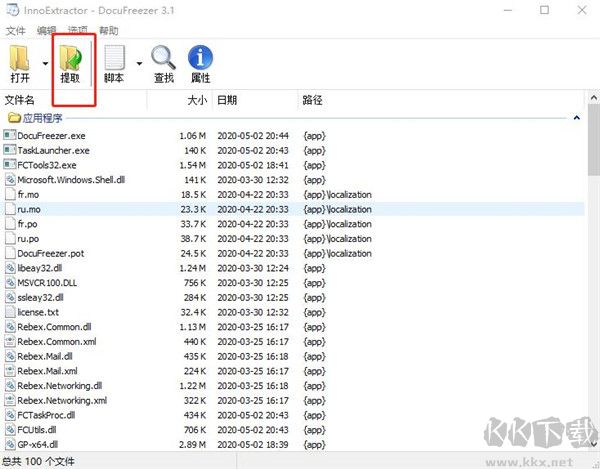Open the 文件 menu
Image resolution: width=600 pixels, height=469 pixels.
pos(15,31)
